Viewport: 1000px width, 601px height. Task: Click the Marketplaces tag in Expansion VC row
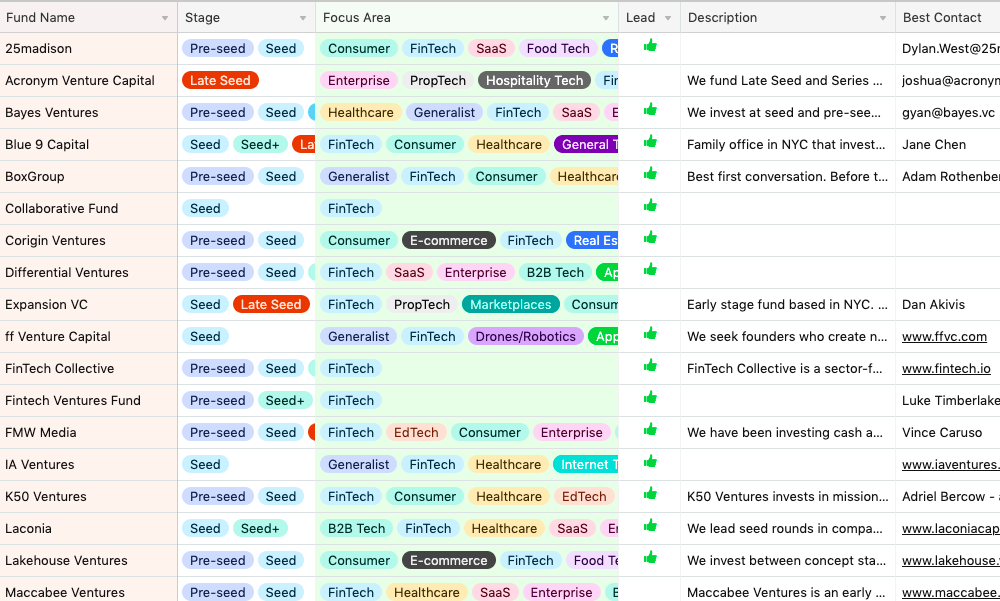pyautogui.click(x=510, y=304)
